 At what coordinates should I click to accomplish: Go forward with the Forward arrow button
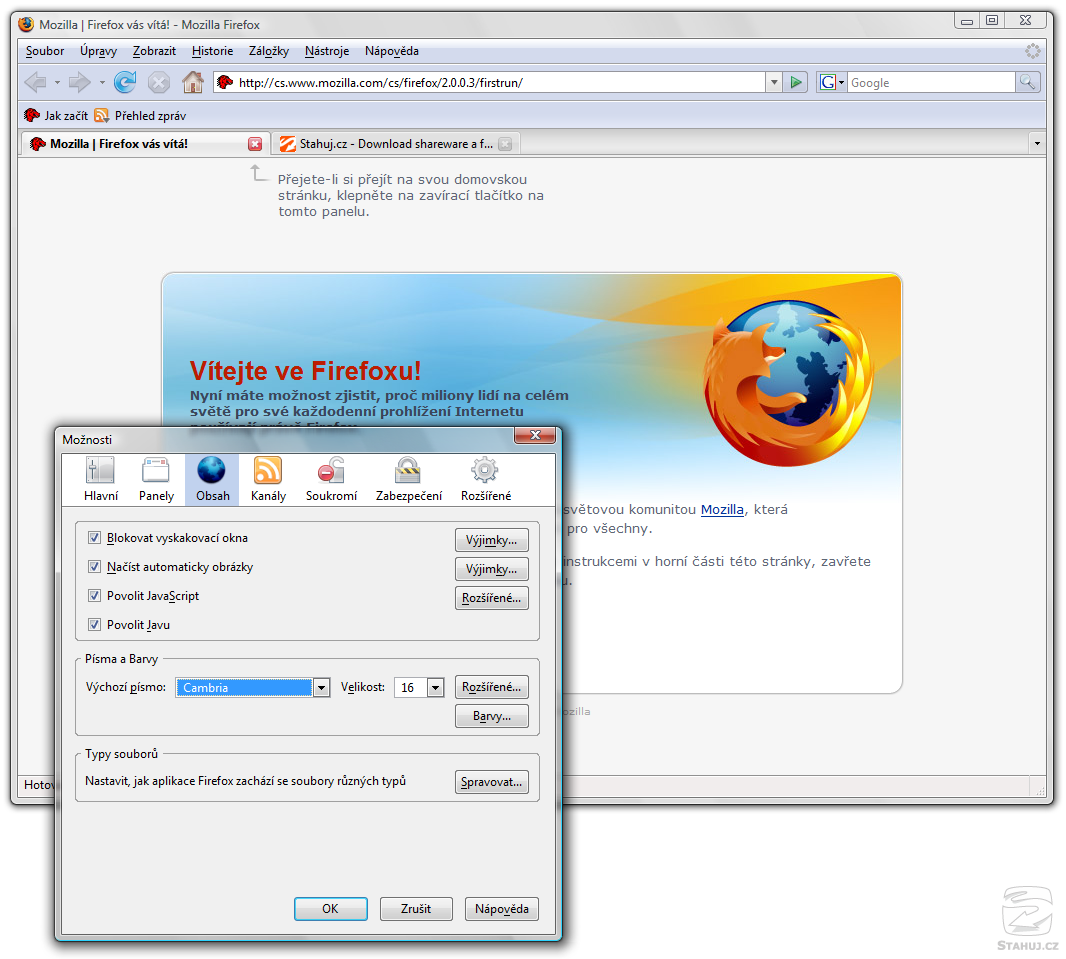pyautogui.click(x=80, y=83)
